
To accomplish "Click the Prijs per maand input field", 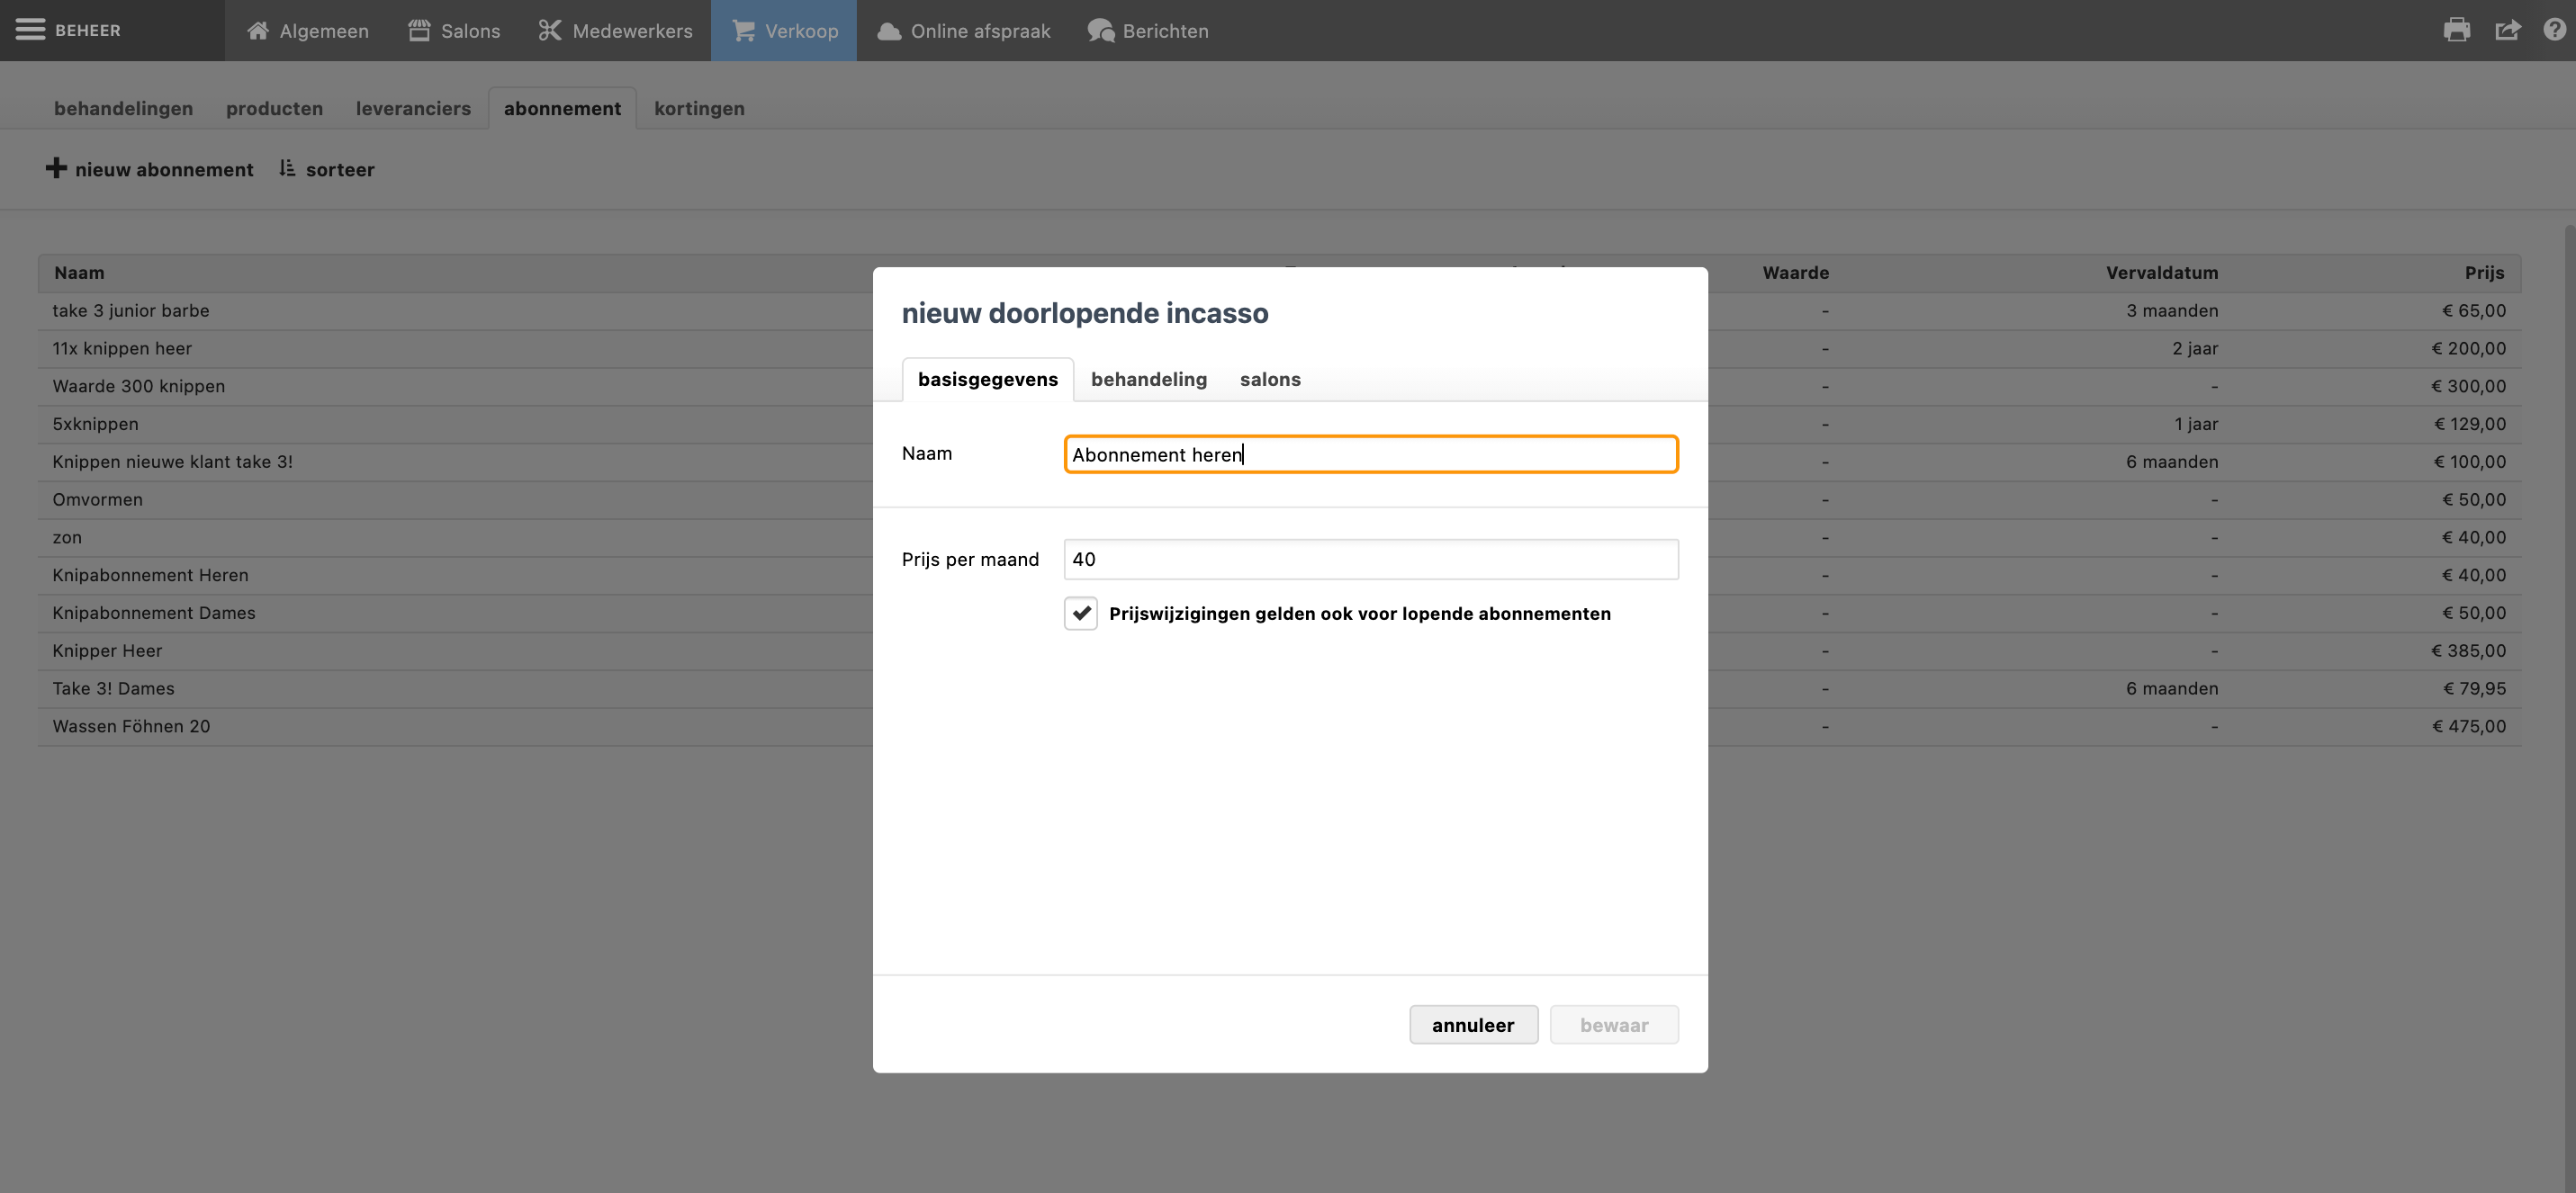I will (x=1370, y=559).
